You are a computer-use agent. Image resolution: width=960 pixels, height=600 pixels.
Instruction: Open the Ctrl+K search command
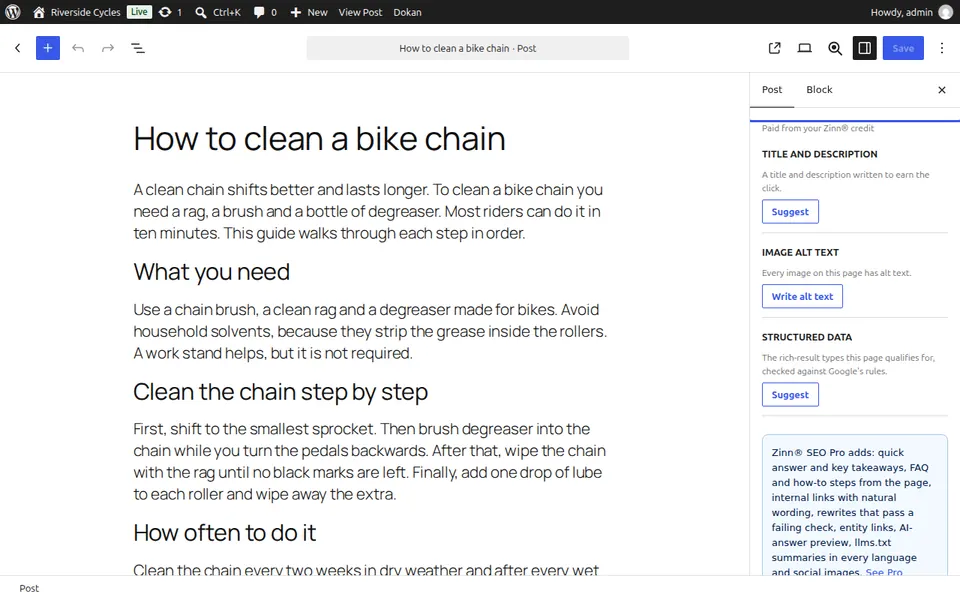[x=218, y=12]
